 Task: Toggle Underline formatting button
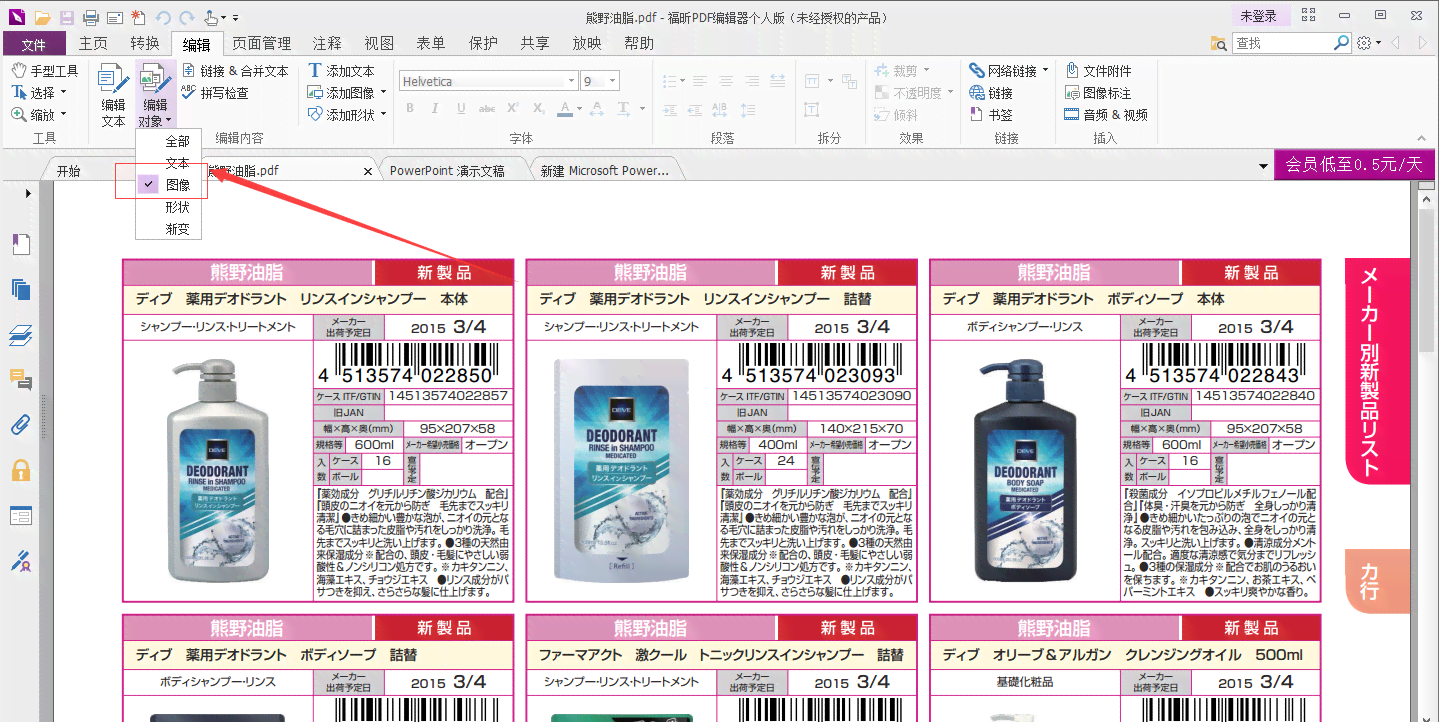(x=461, y=108)
